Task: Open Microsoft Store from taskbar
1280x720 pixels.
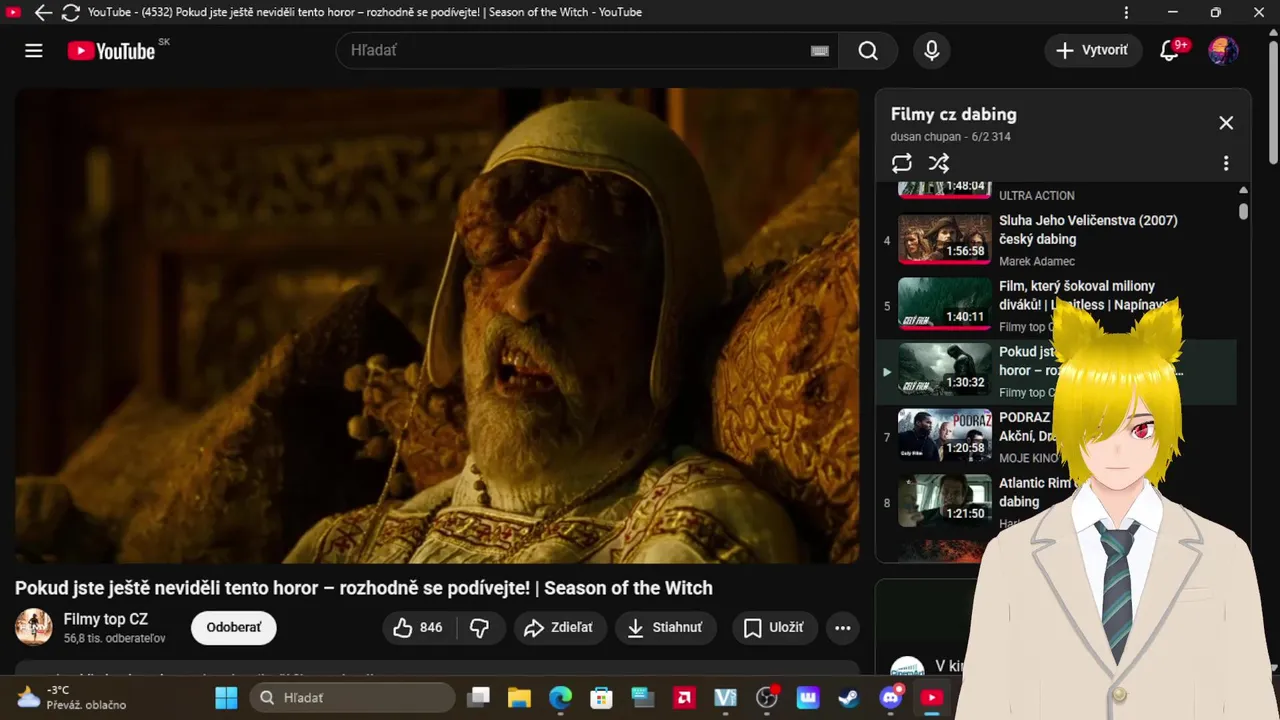Action: tap(601, 698)
